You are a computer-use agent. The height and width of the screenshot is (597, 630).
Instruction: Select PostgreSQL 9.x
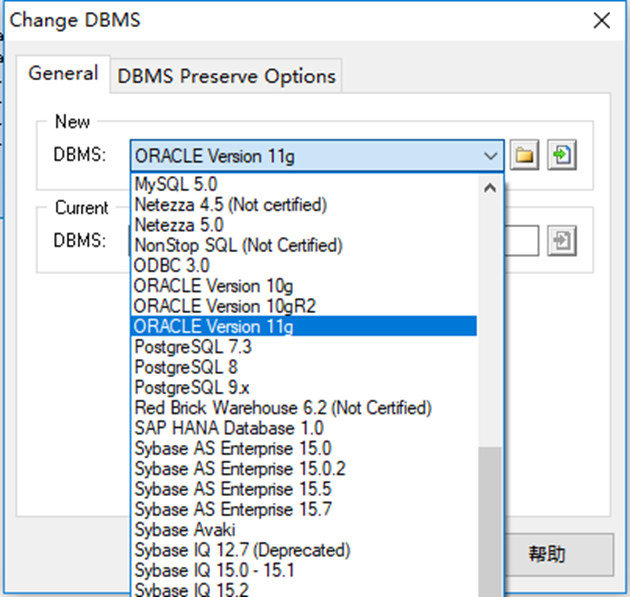click(x=304, y=387)
